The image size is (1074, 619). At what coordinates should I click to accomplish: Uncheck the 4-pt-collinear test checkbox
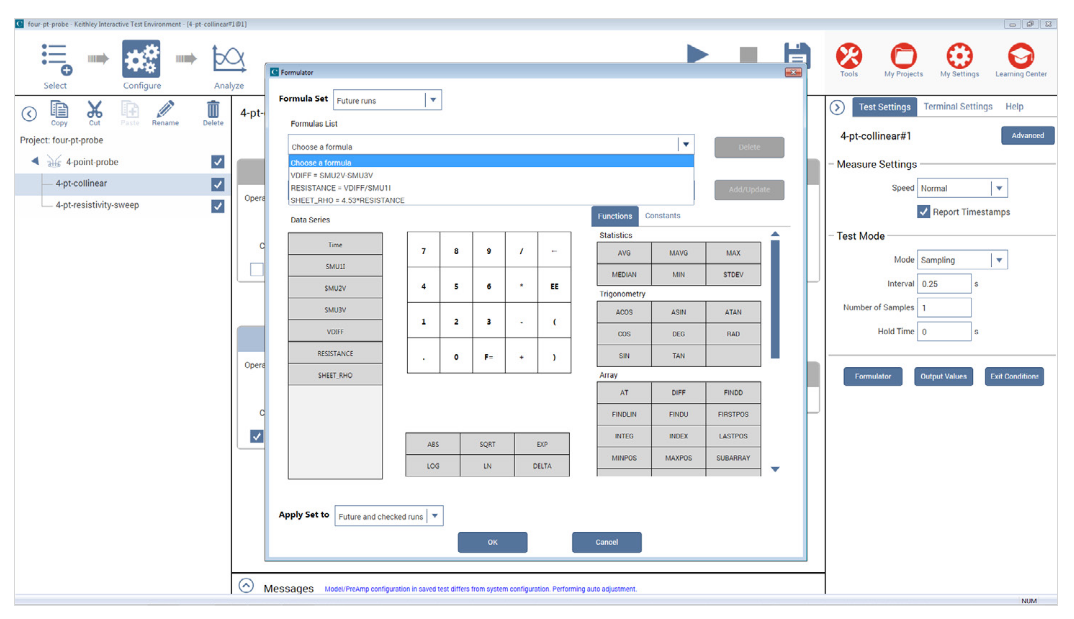[x=218, y=184]
